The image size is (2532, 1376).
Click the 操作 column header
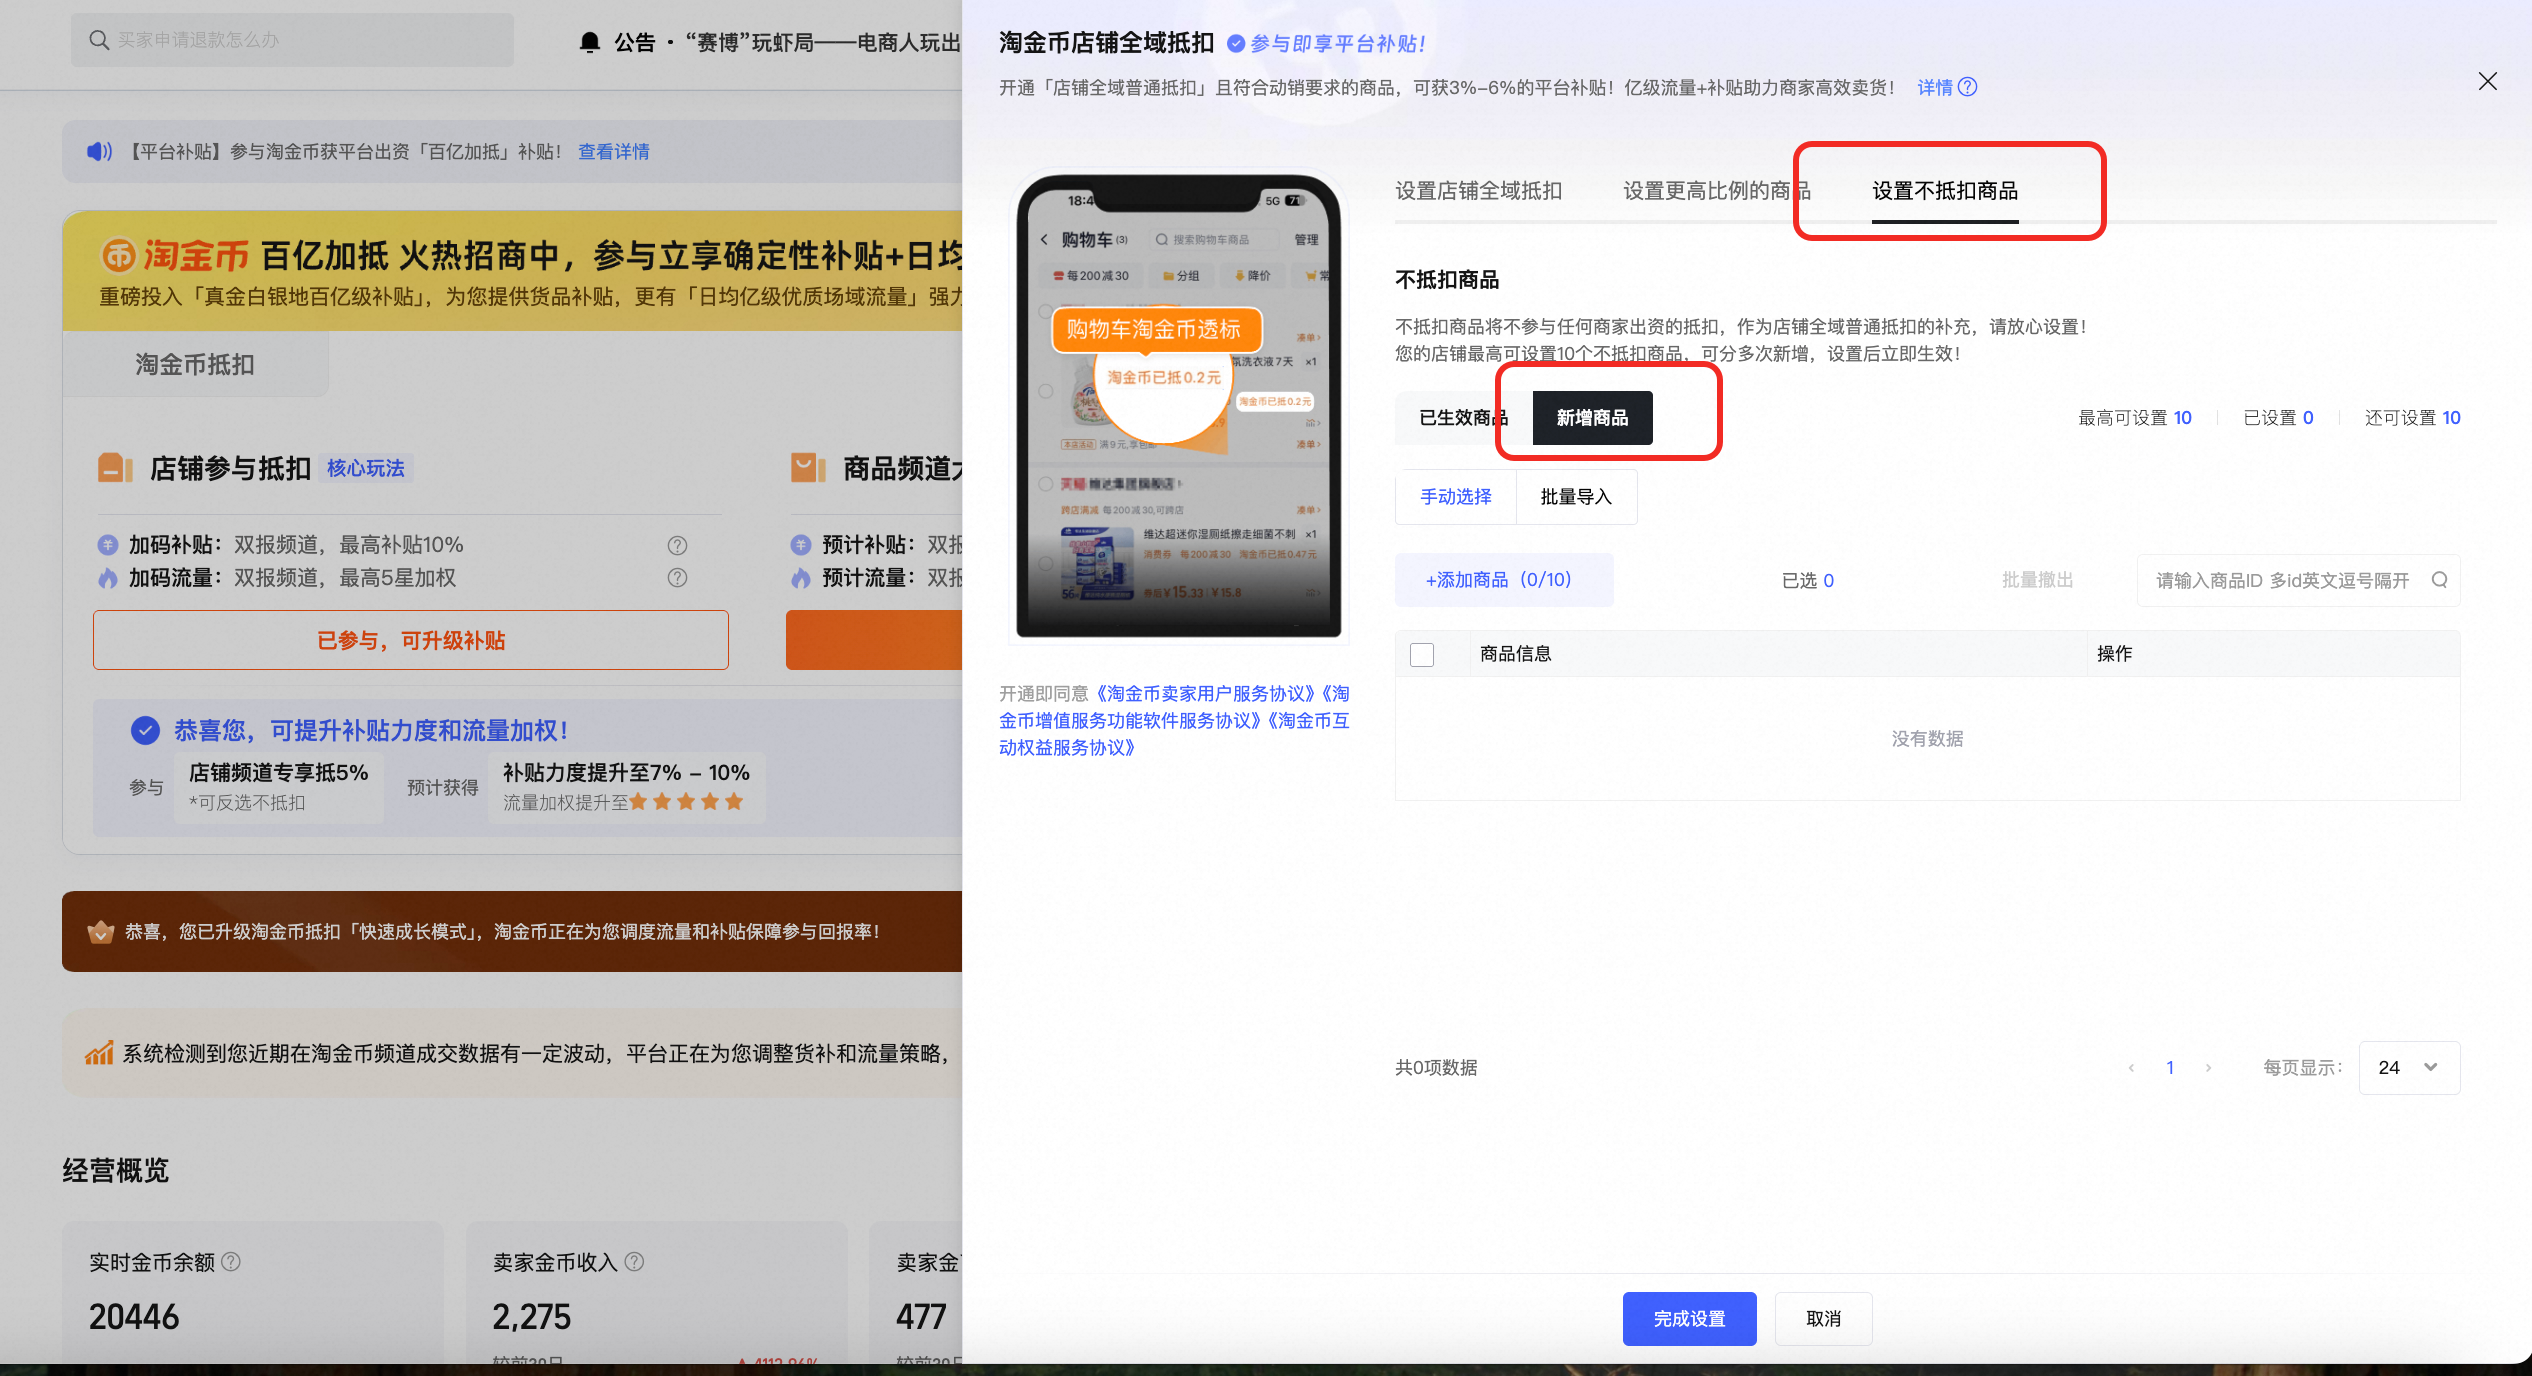coord(2114,654)
